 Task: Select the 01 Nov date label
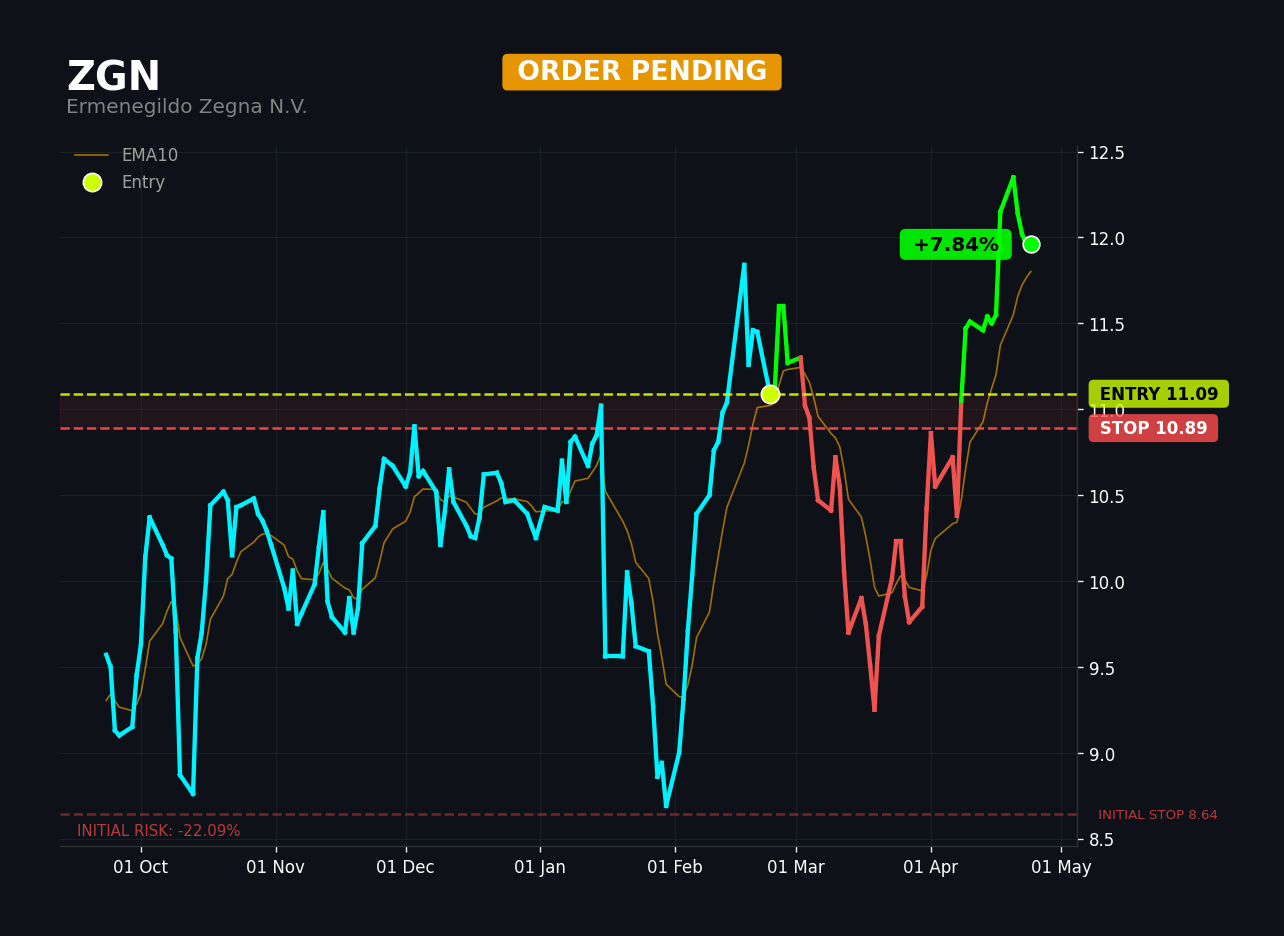click(275, 867)
